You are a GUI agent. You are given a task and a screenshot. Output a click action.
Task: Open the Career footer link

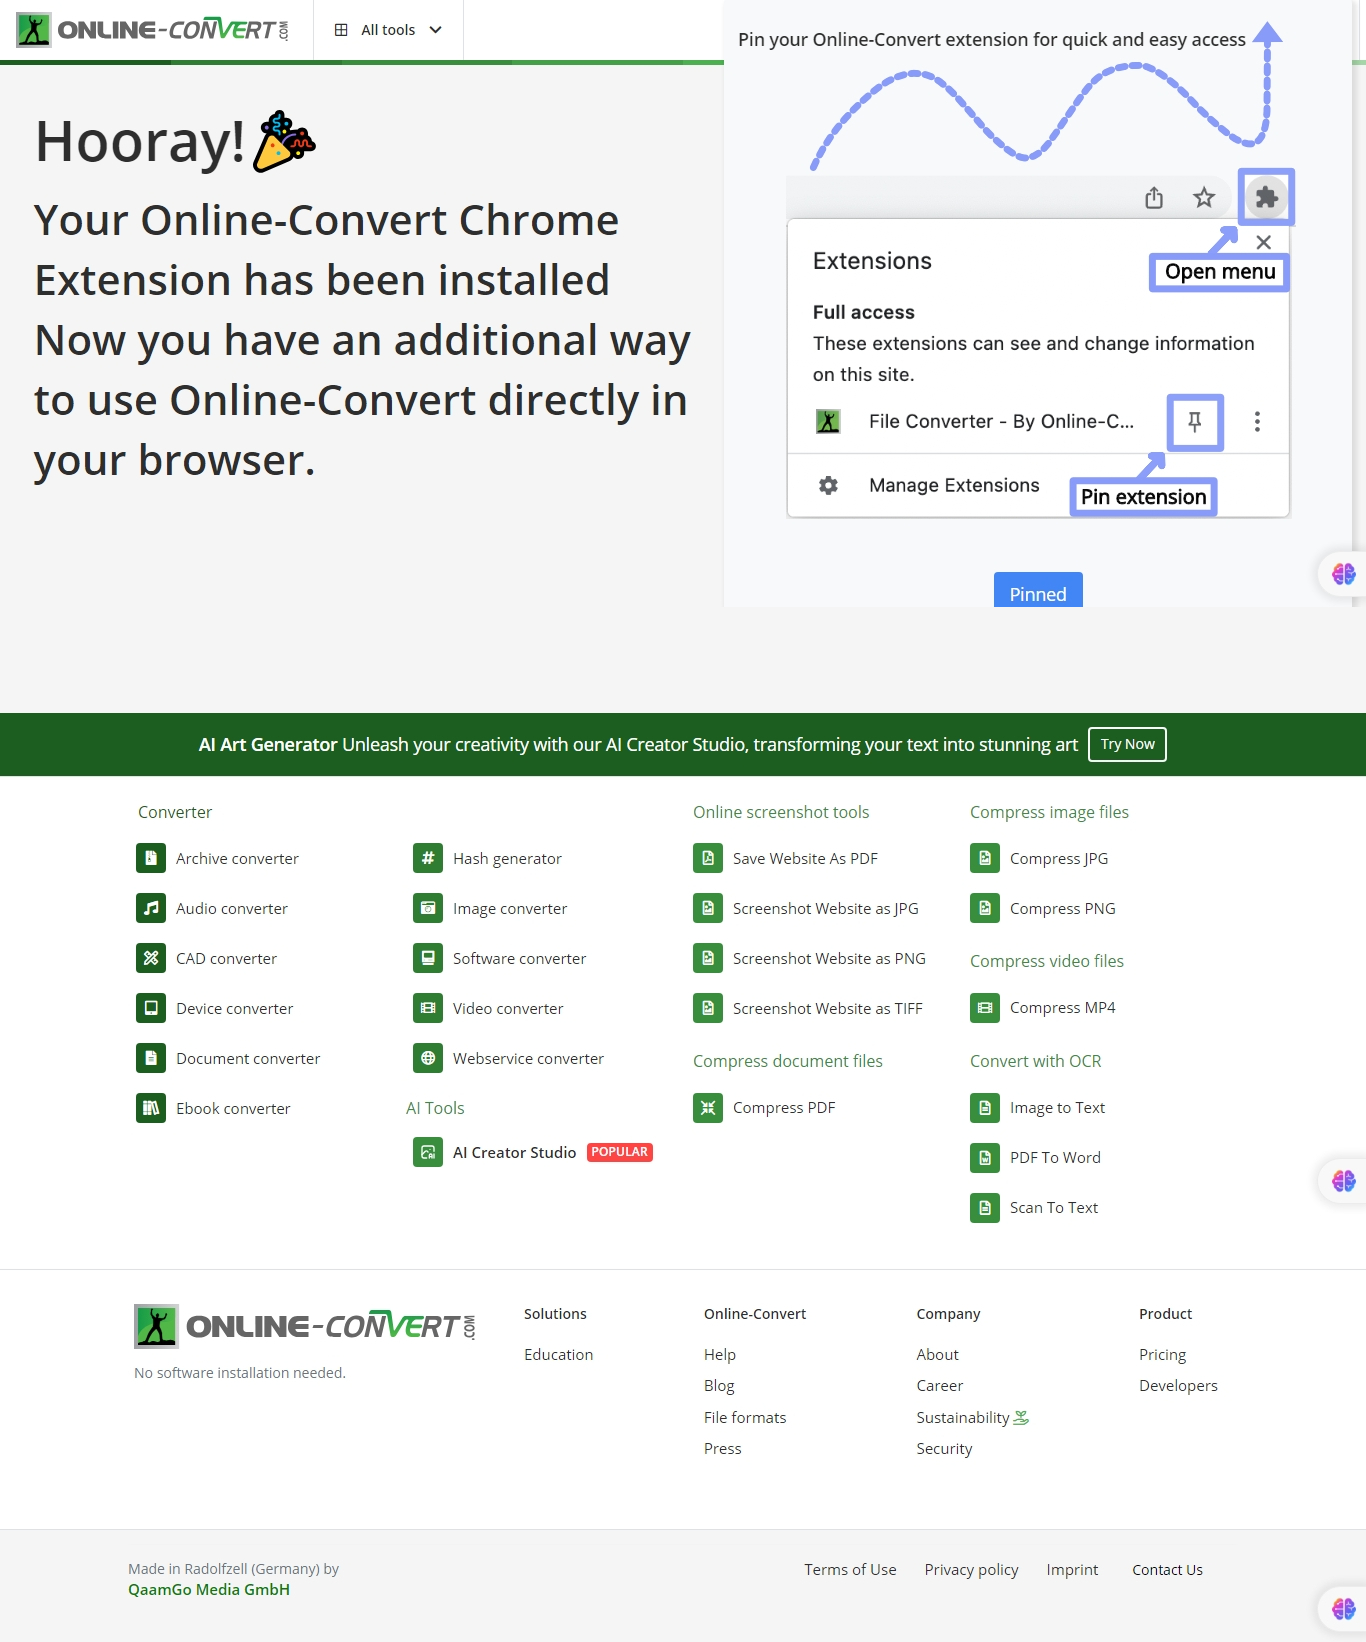pyautogui.click(x=940, y=1386)
